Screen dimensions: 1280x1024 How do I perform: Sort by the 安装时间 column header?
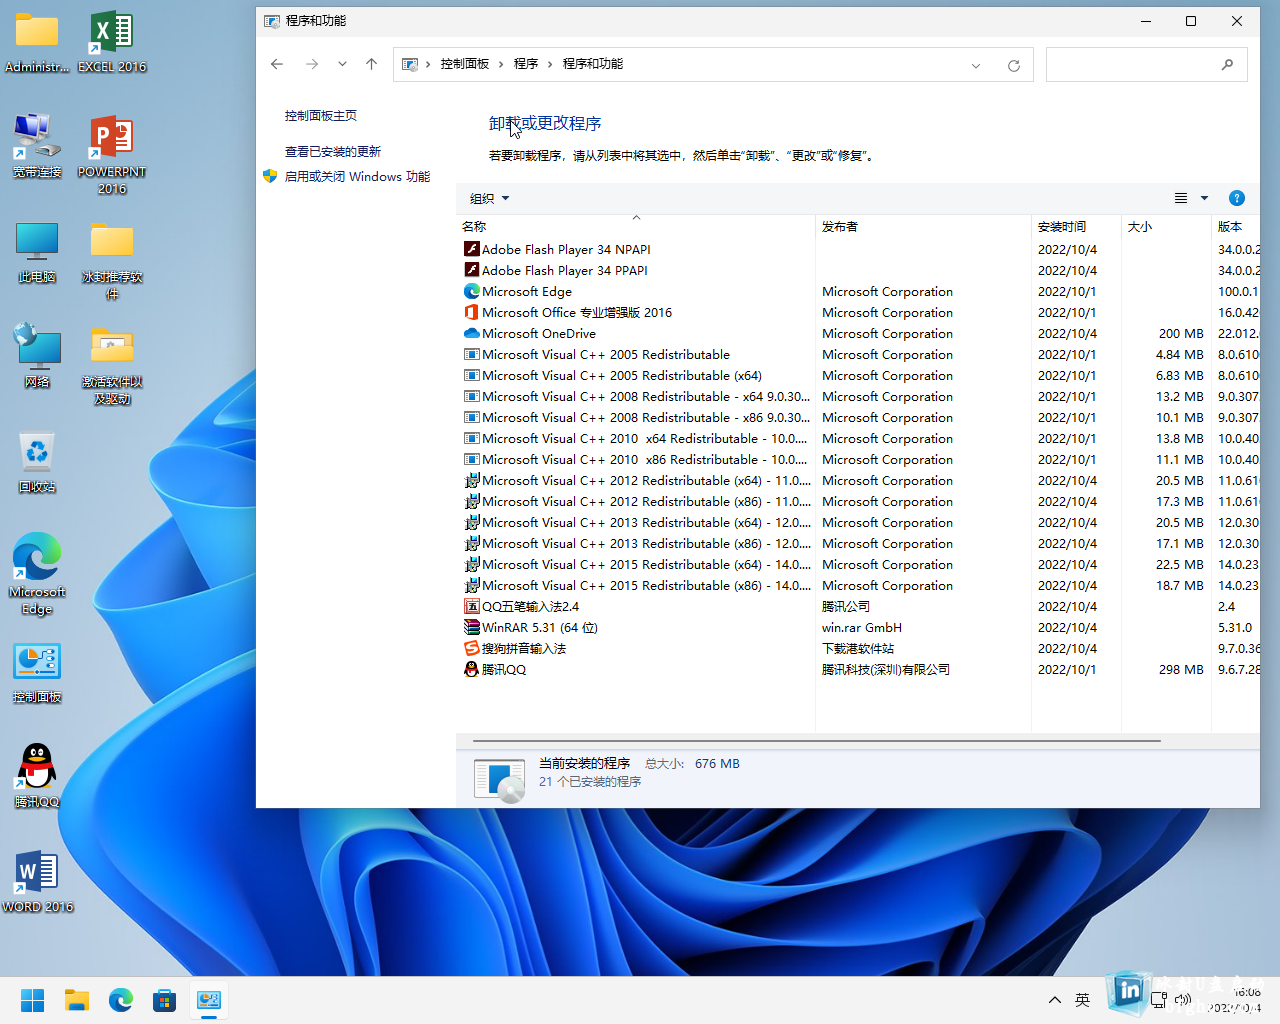(x=1077, y=226)
